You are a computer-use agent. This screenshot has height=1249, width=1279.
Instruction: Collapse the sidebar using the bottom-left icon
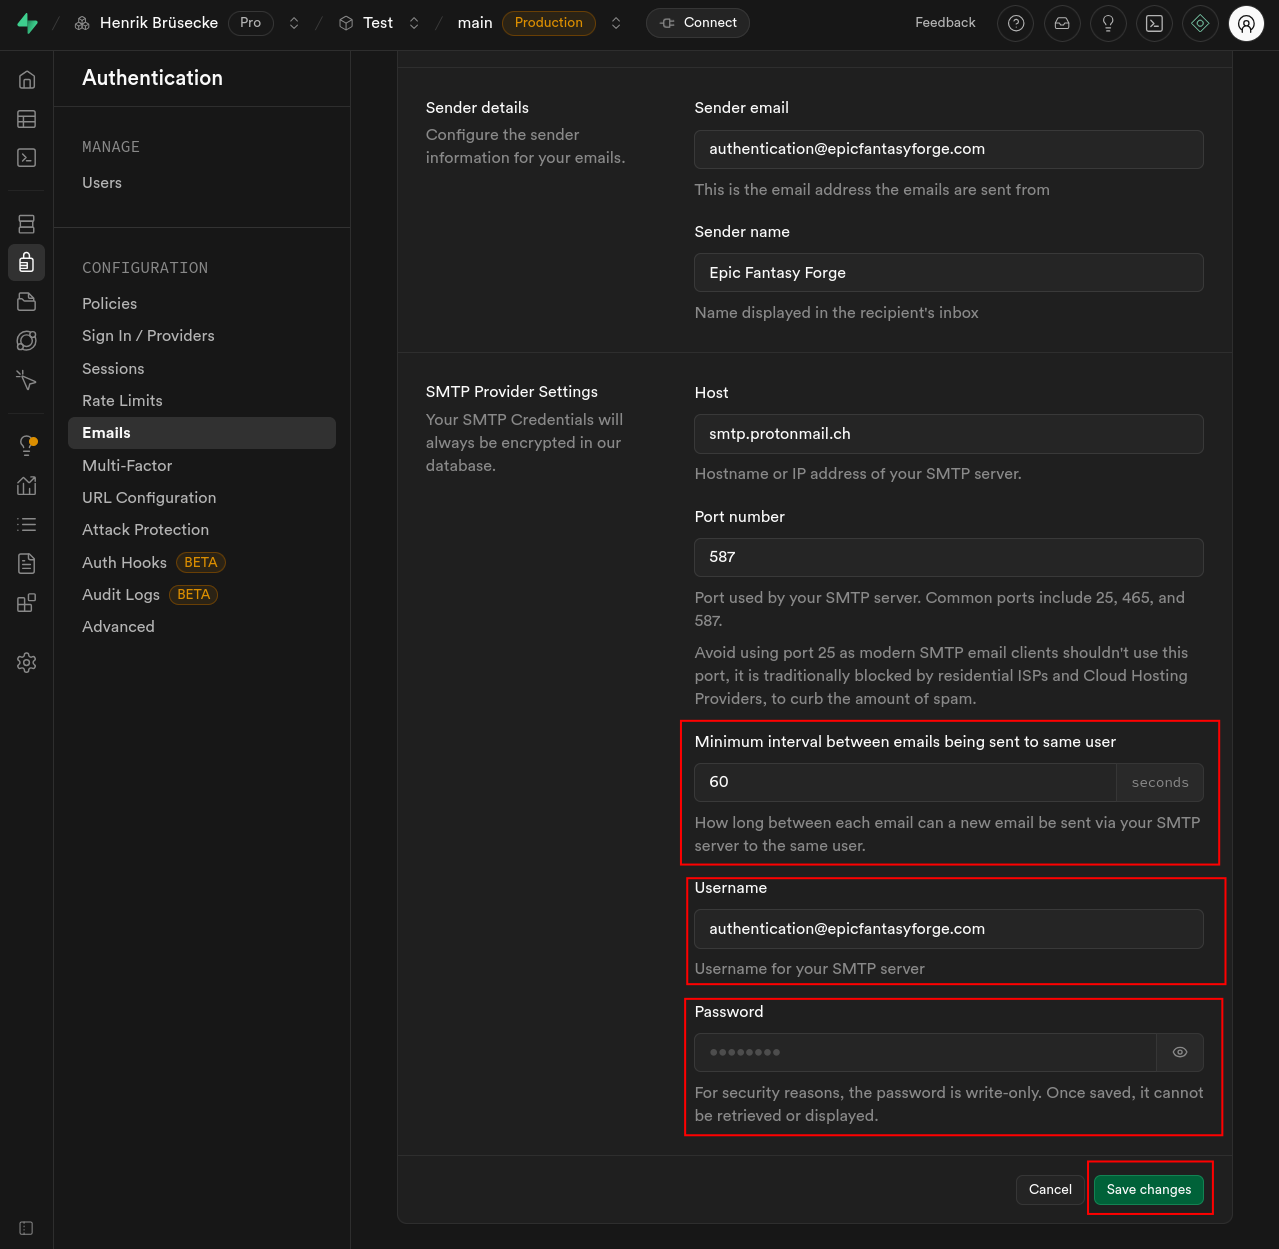pos(27,1228)
